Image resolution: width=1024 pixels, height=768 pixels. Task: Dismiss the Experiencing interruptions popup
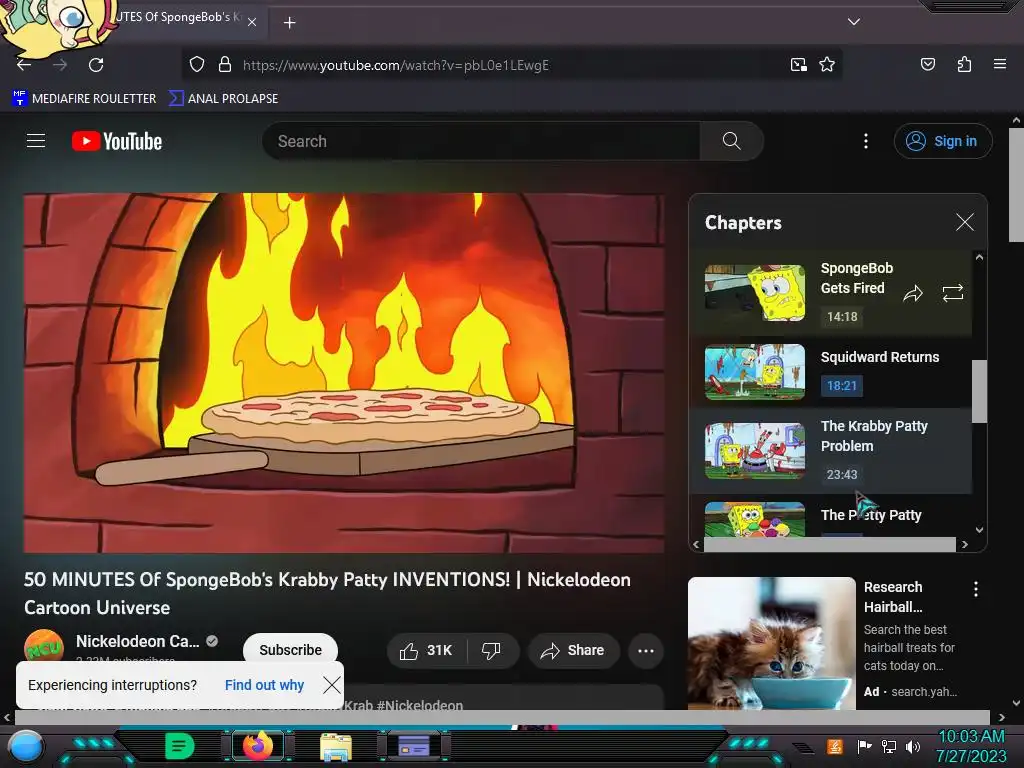332,685
